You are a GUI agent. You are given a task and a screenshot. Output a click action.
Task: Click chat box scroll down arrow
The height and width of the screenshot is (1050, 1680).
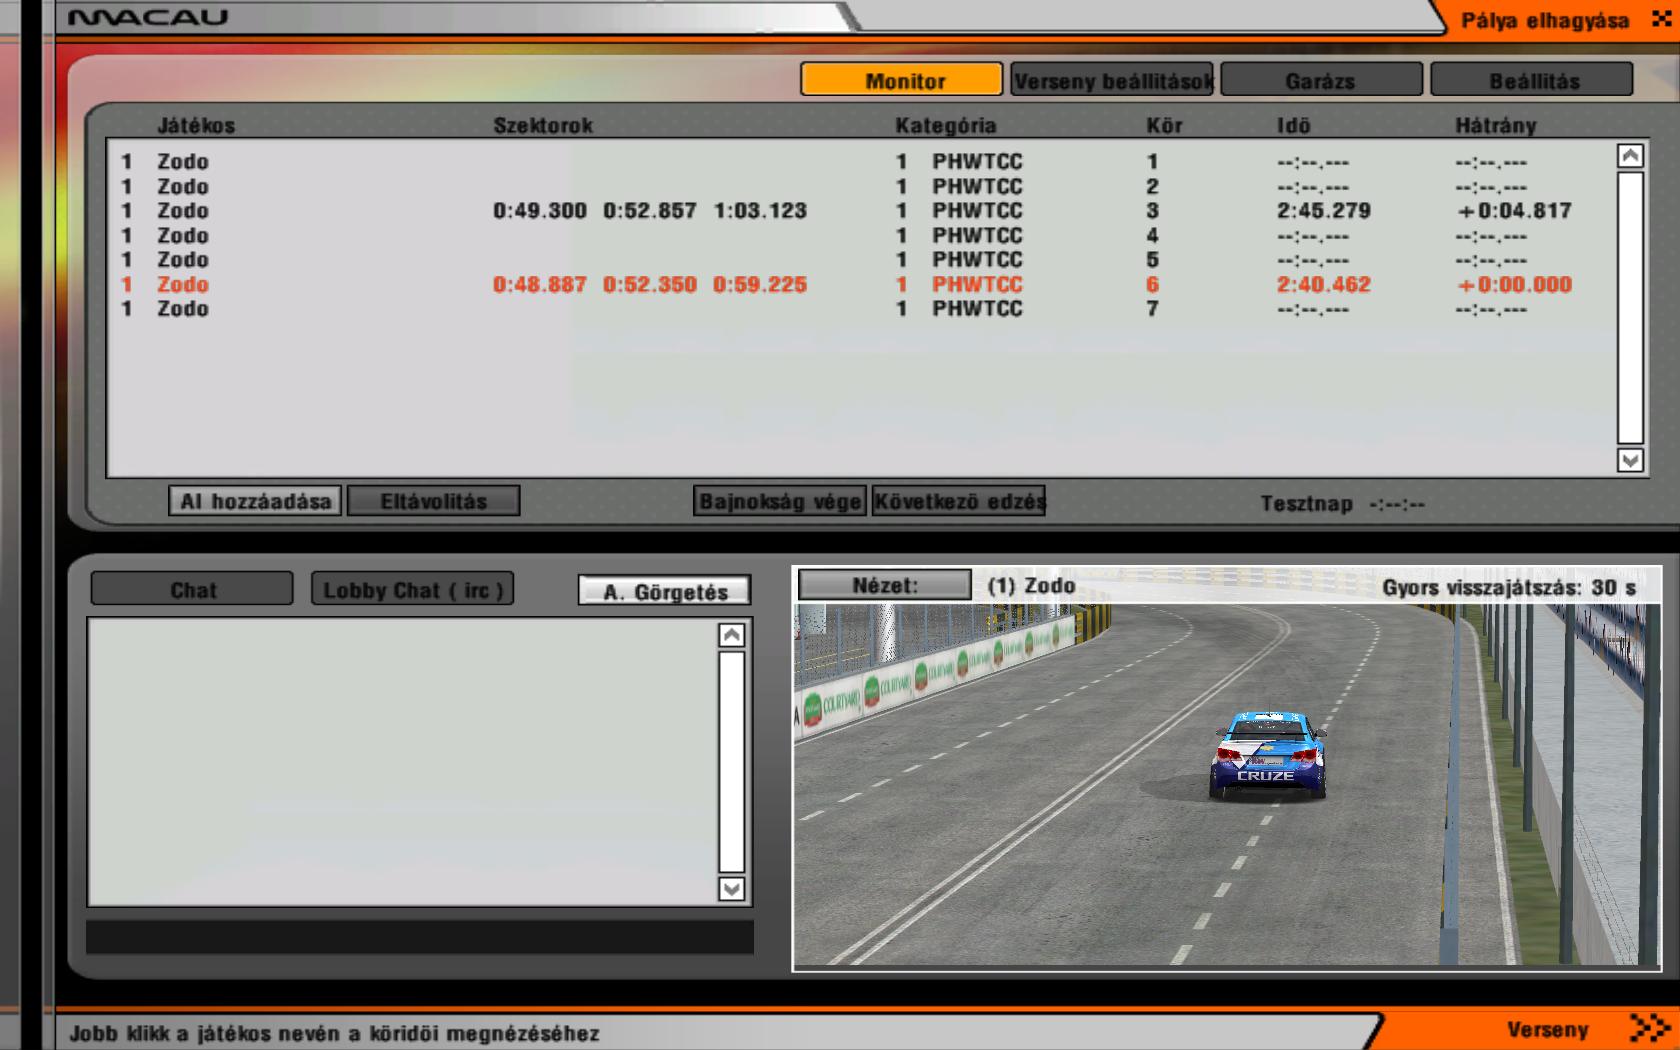(x=732, y=889)
